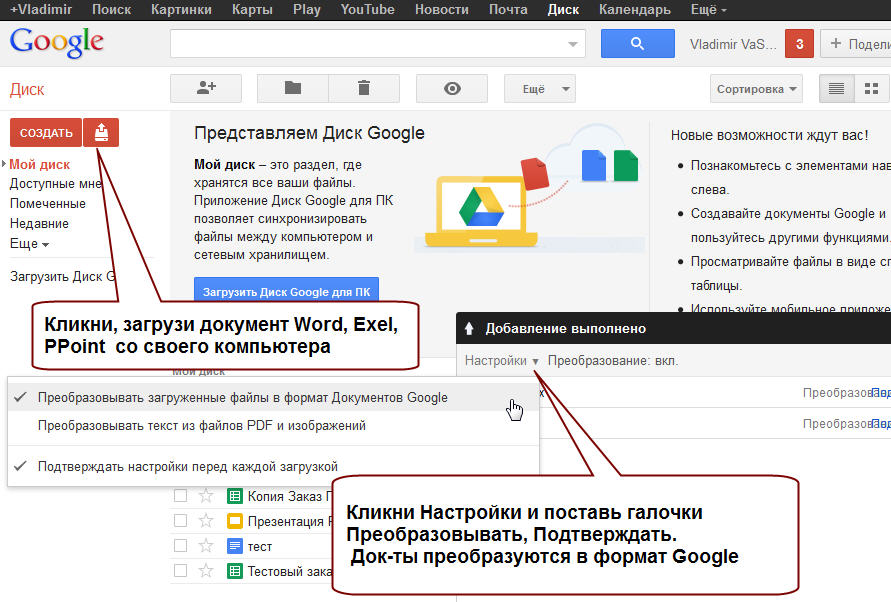Click the Копия Заказ spreadsheet file icon
The image size is (891, 602).
pos(235,496)
